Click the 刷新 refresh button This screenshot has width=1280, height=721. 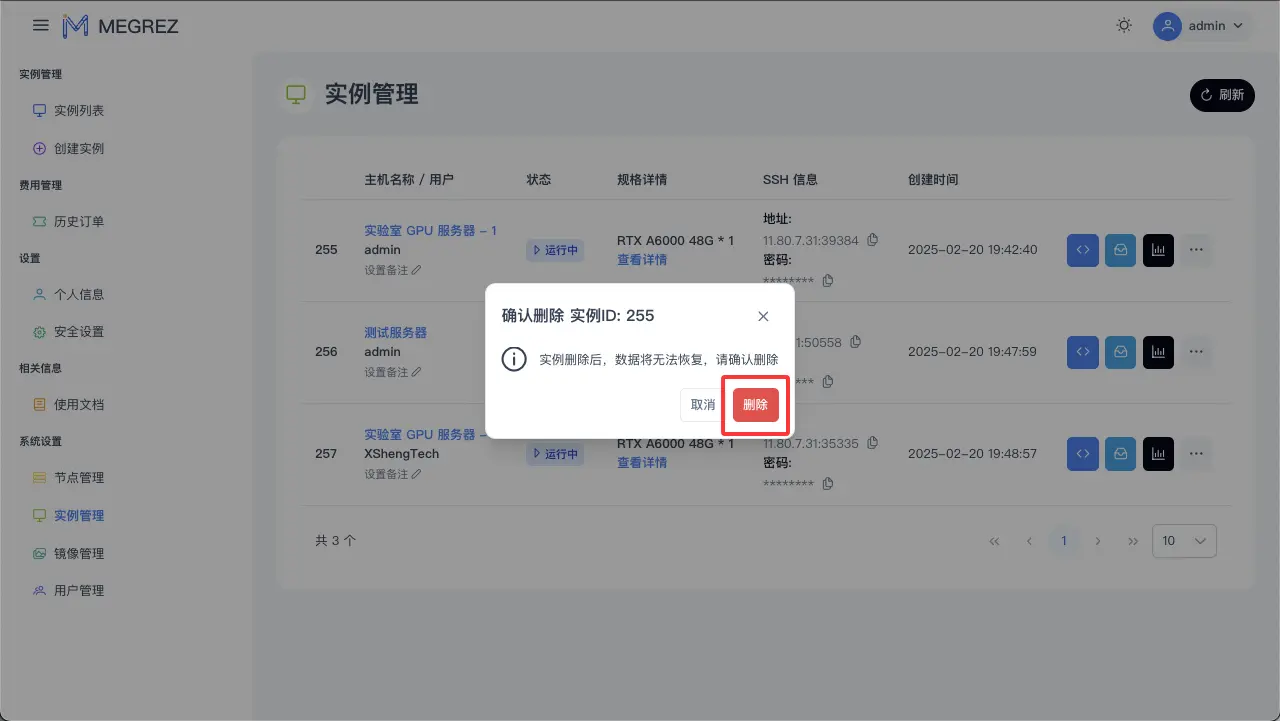point(1222,95)
